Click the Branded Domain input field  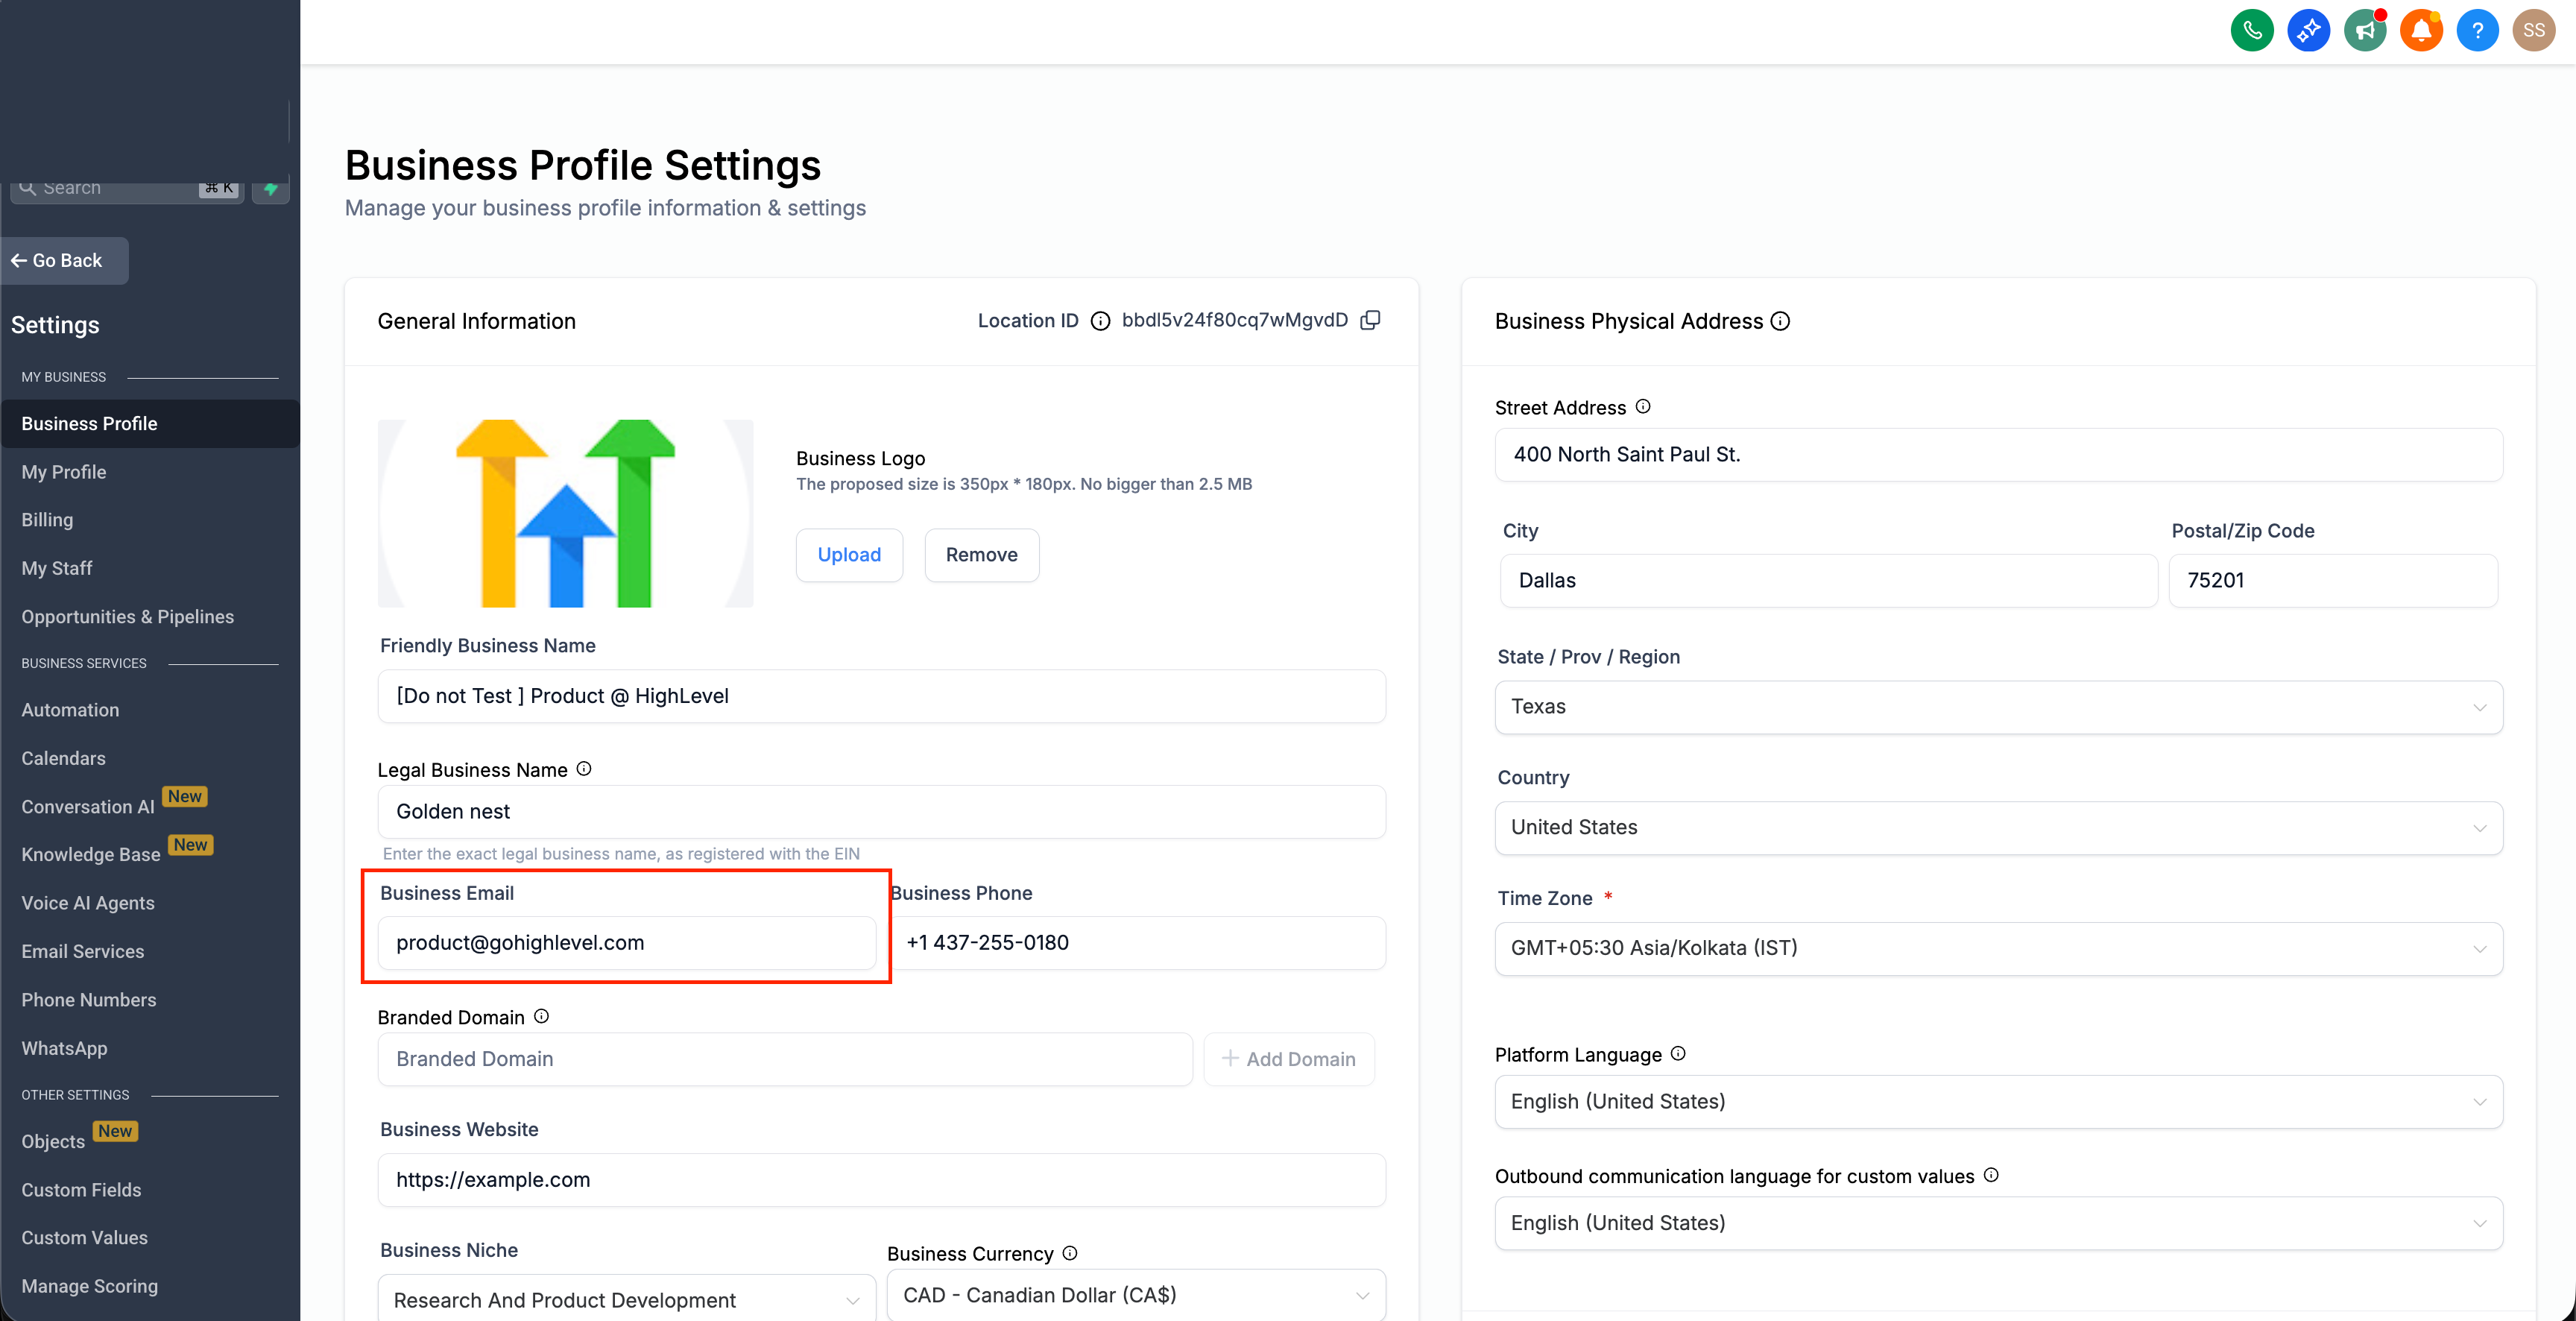pos(785,1059)
